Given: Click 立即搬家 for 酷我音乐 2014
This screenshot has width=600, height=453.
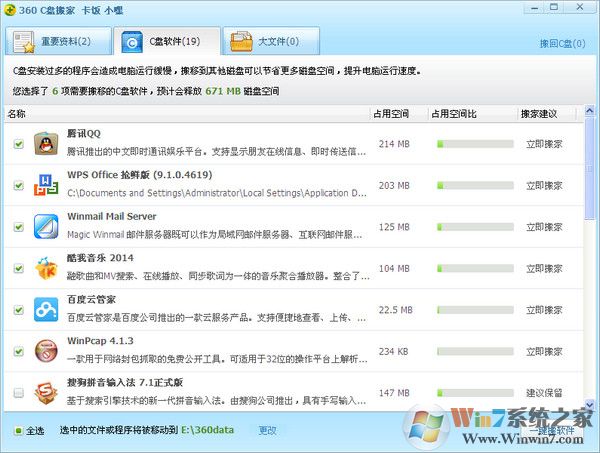Looking at the screenshot, I should pos(544,269).
